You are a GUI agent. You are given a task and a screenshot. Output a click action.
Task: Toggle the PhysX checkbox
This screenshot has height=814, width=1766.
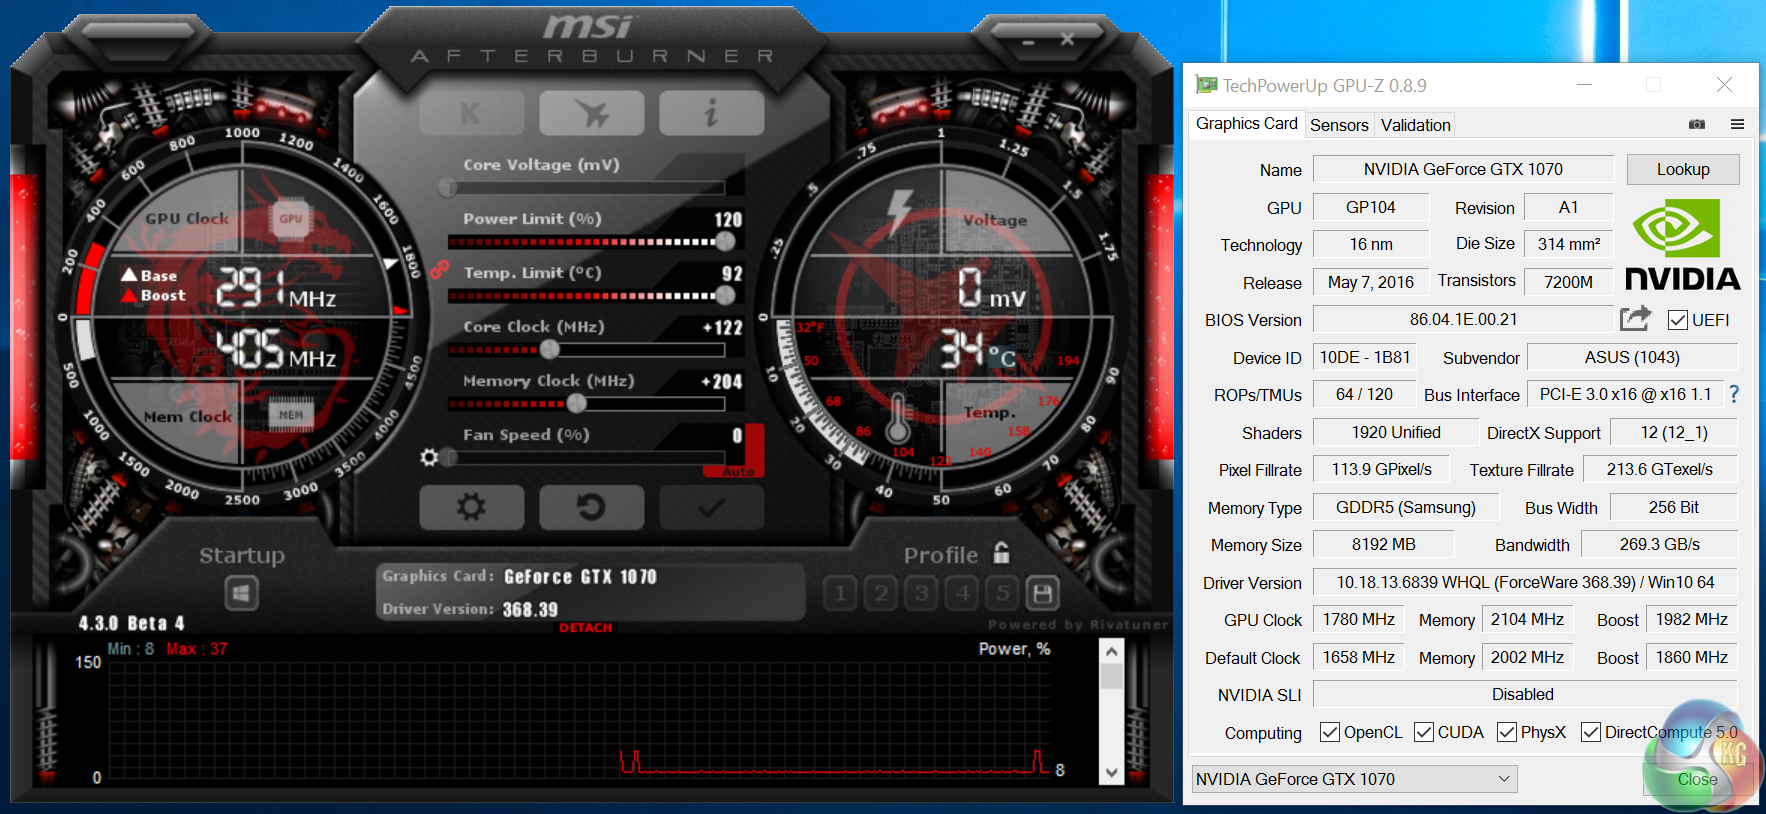(1507, 732)
